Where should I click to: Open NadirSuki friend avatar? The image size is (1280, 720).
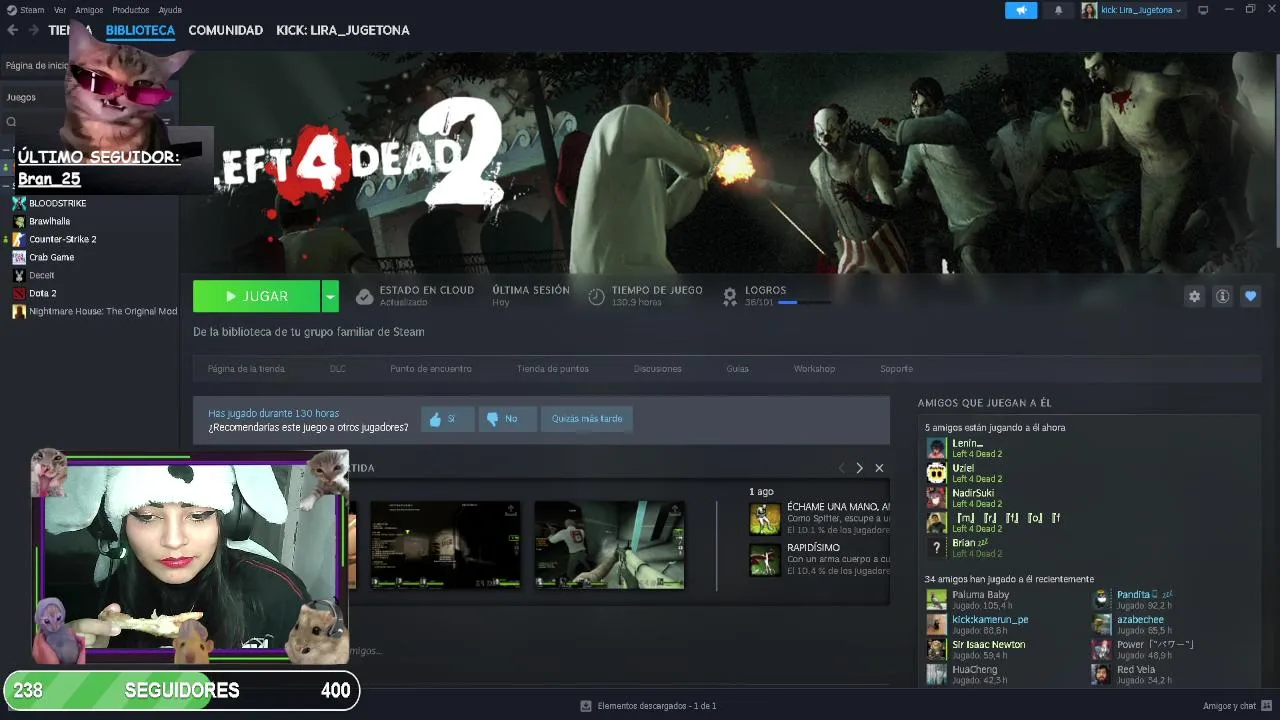pos(936,498)
